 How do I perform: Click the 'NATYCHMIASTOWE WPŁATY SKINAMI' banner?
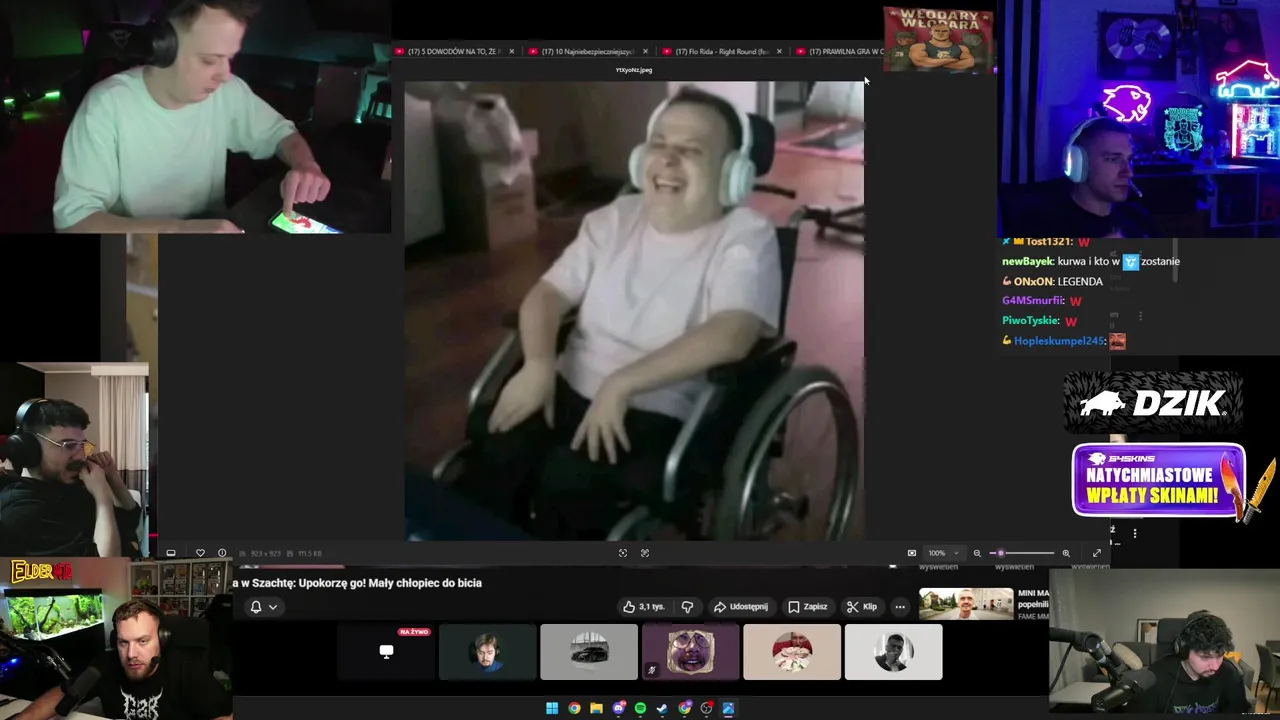tap(1159, 481)
